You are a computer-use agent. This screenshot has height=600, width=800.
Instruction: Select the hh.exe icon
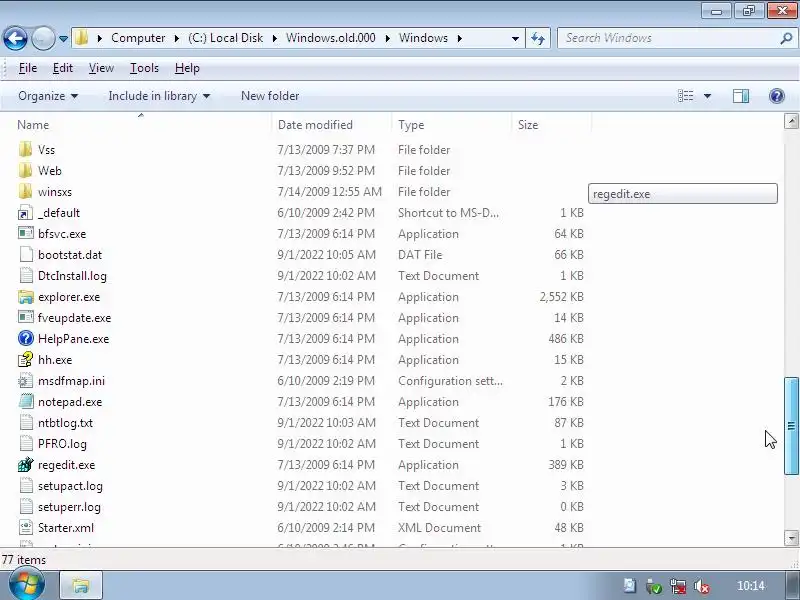click(26, 360)
